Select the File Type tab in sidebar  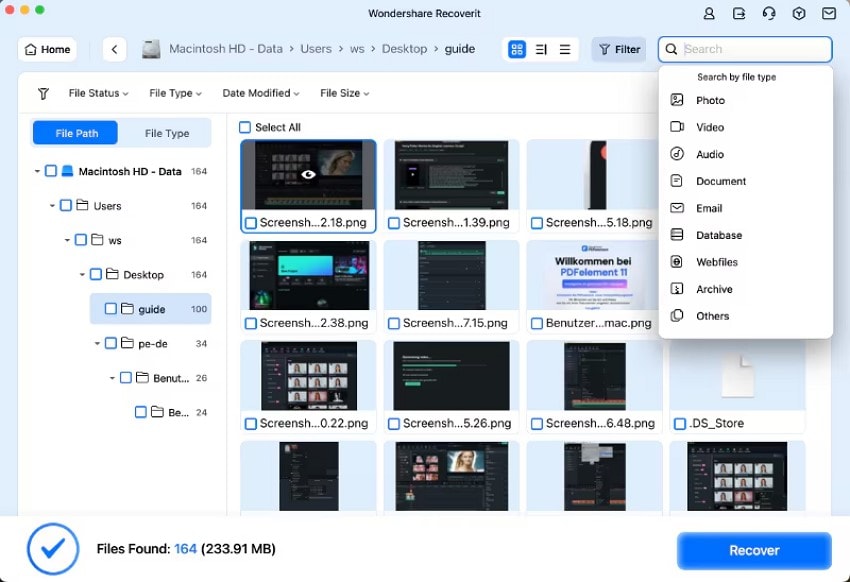click(167, 133)
